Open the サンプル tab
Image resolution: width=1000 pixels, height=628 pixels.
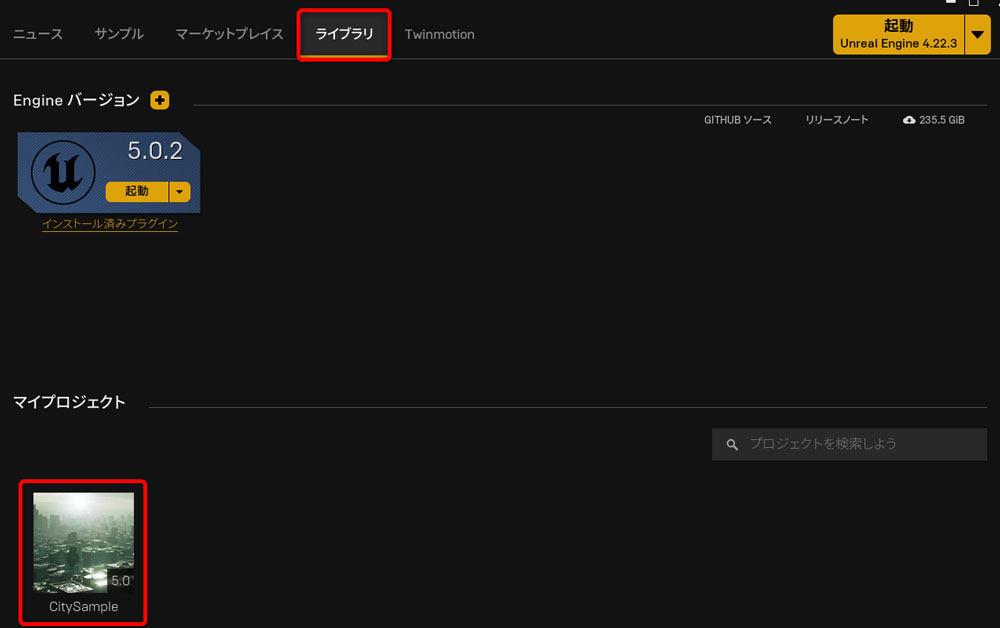click(119, 34)
